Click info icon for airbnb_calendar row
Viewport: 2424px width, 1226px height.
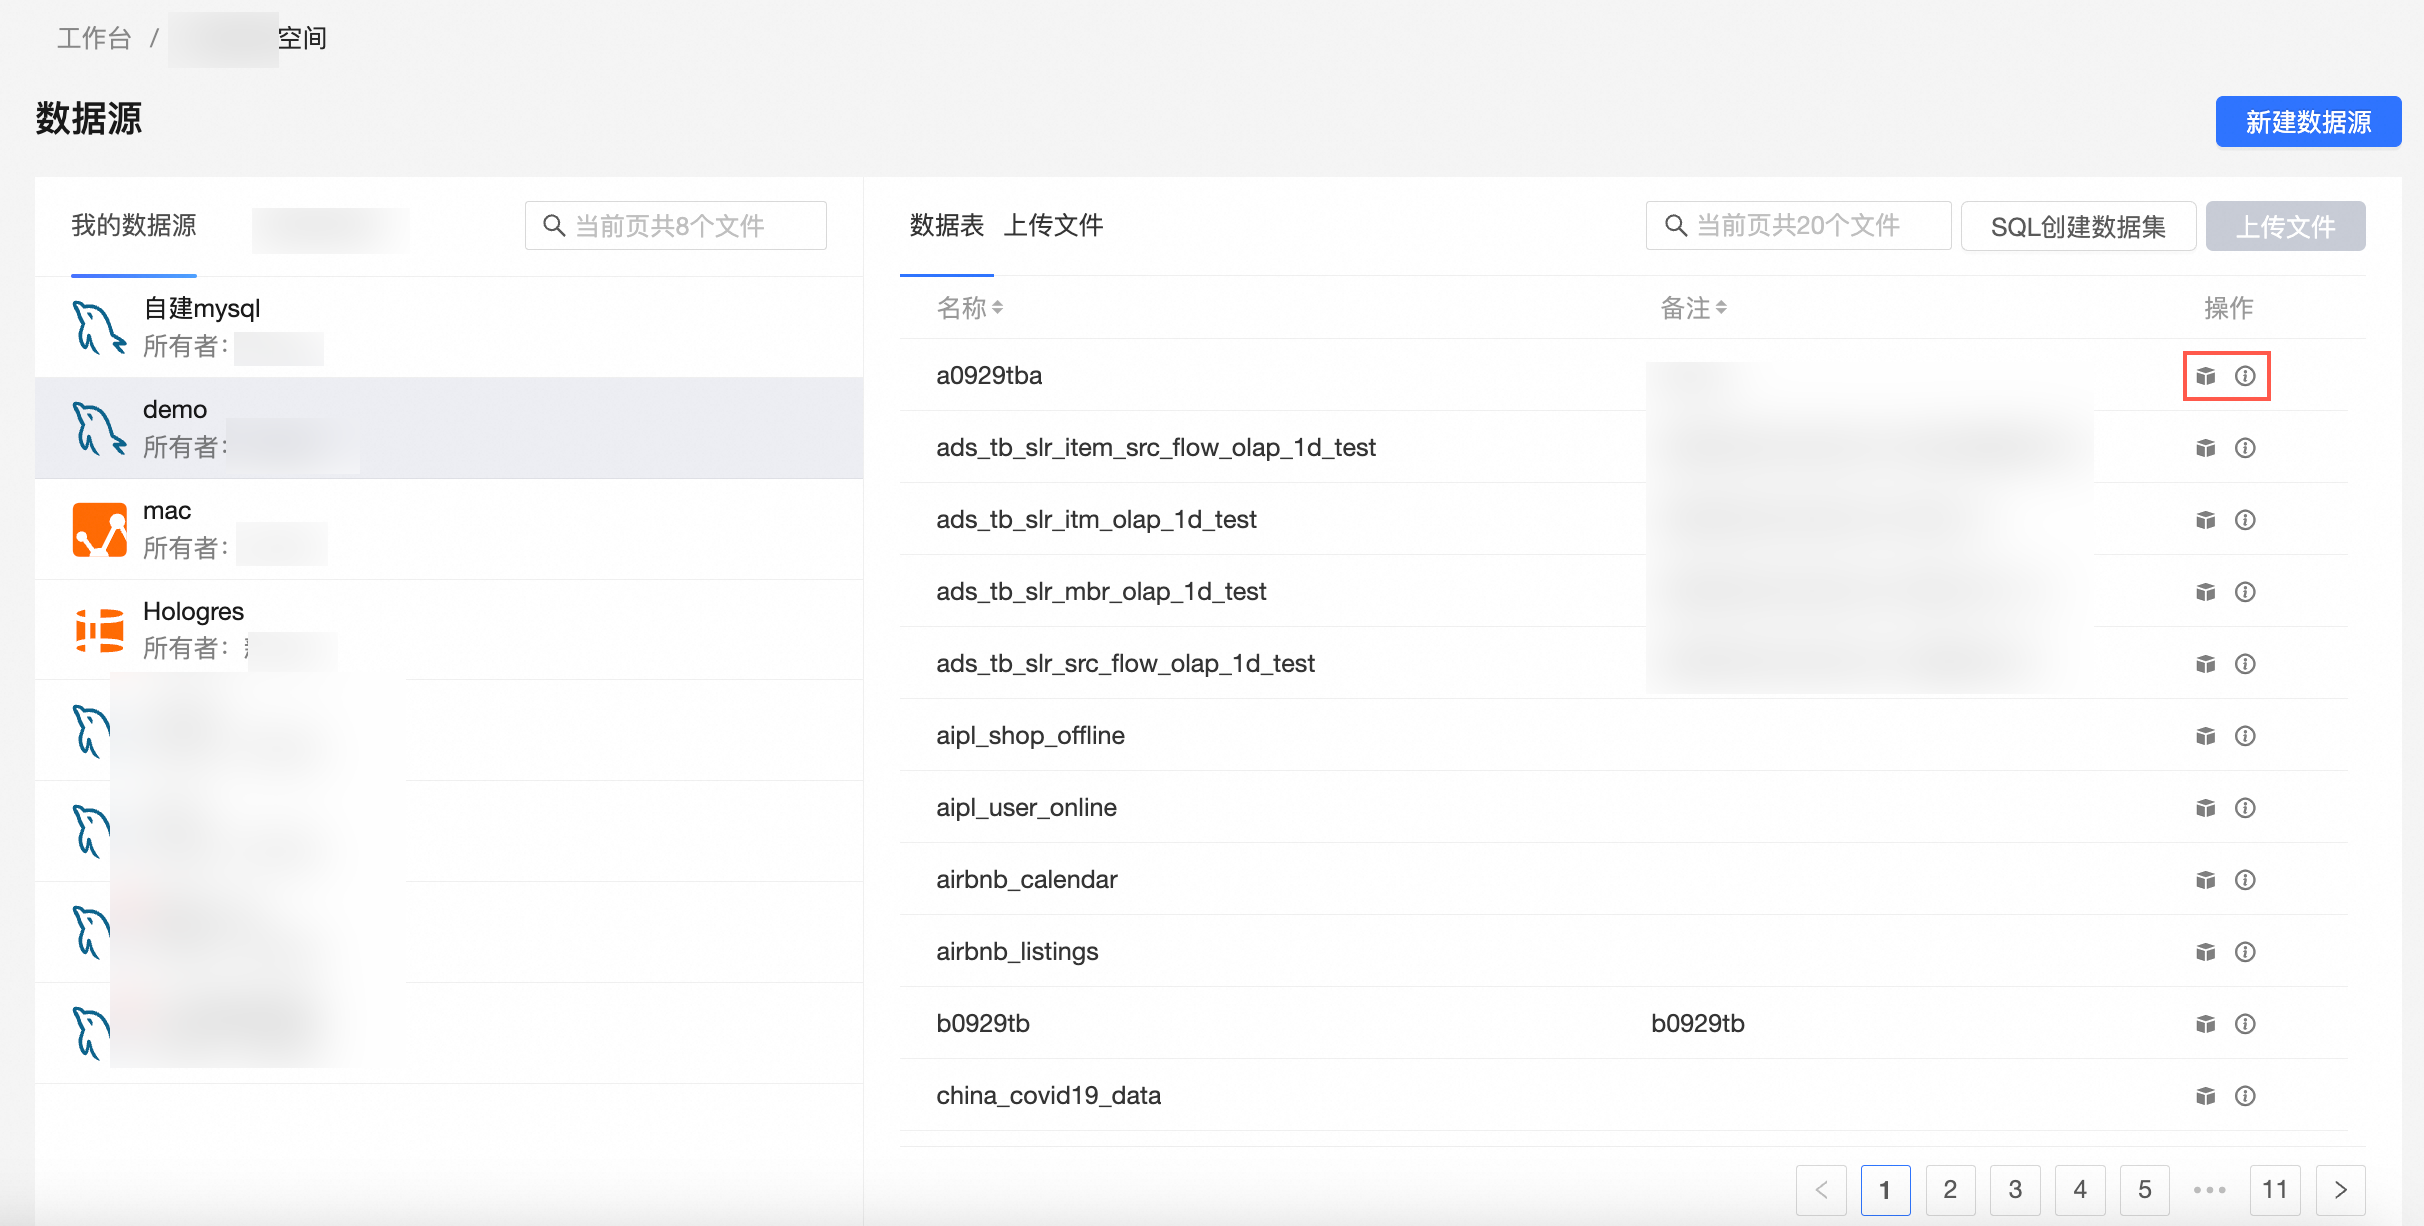tap(2245, 880)
